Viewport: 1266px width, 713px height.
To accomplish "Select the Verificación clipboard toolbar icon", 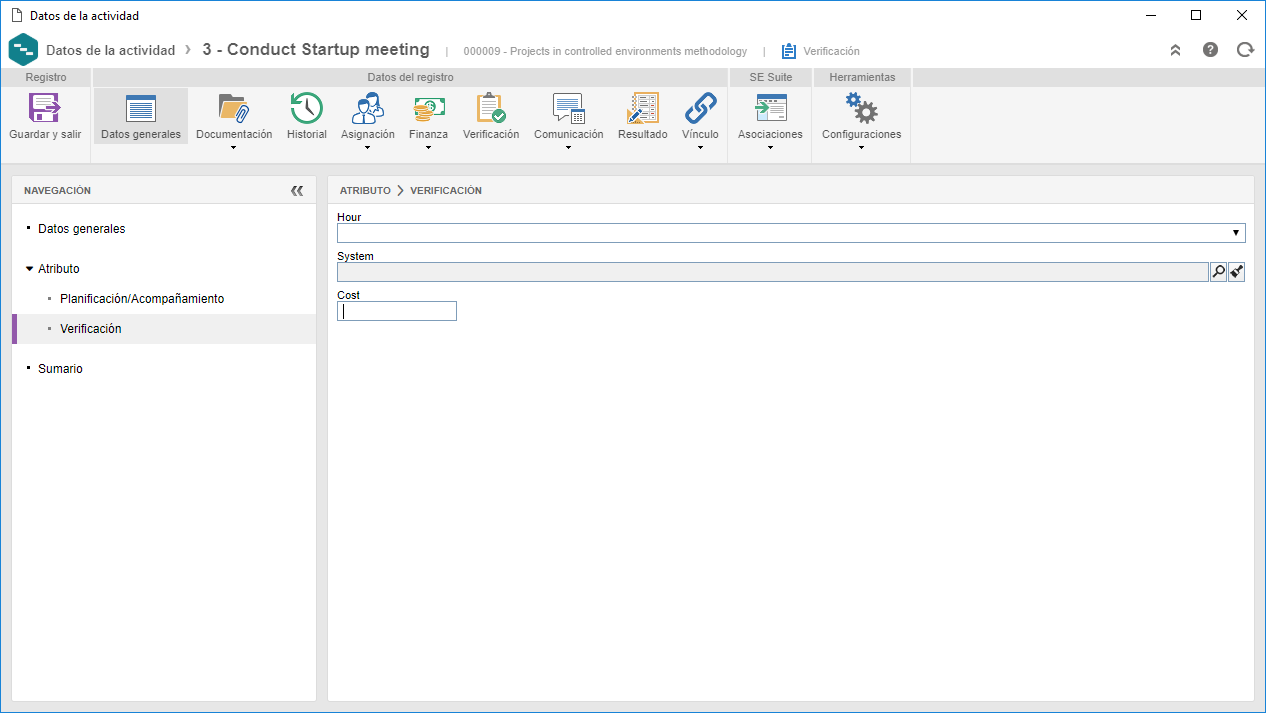I will (x=490, y=108).
